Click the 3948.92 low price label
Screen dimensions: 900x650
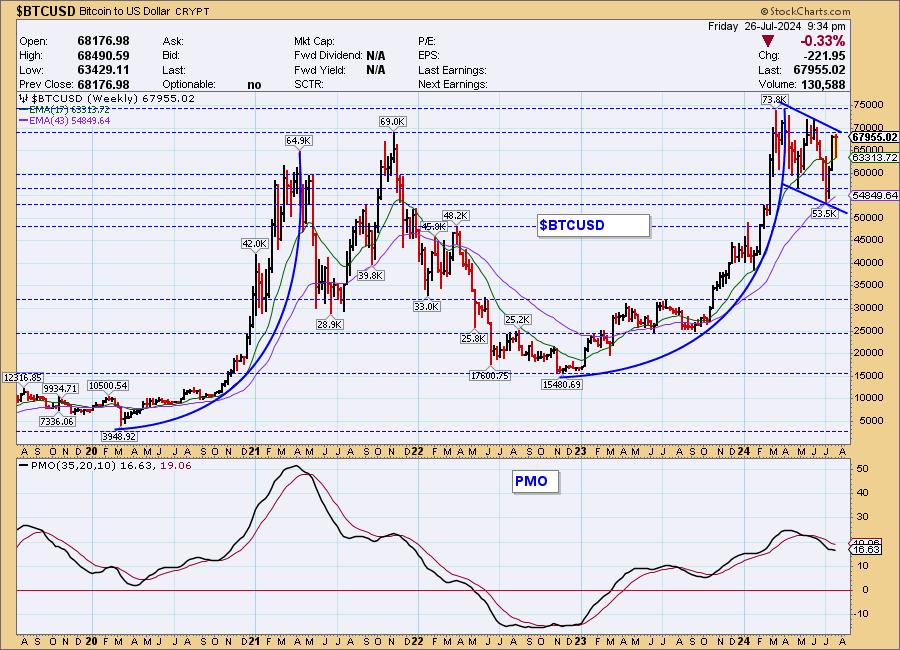(119, 436)
